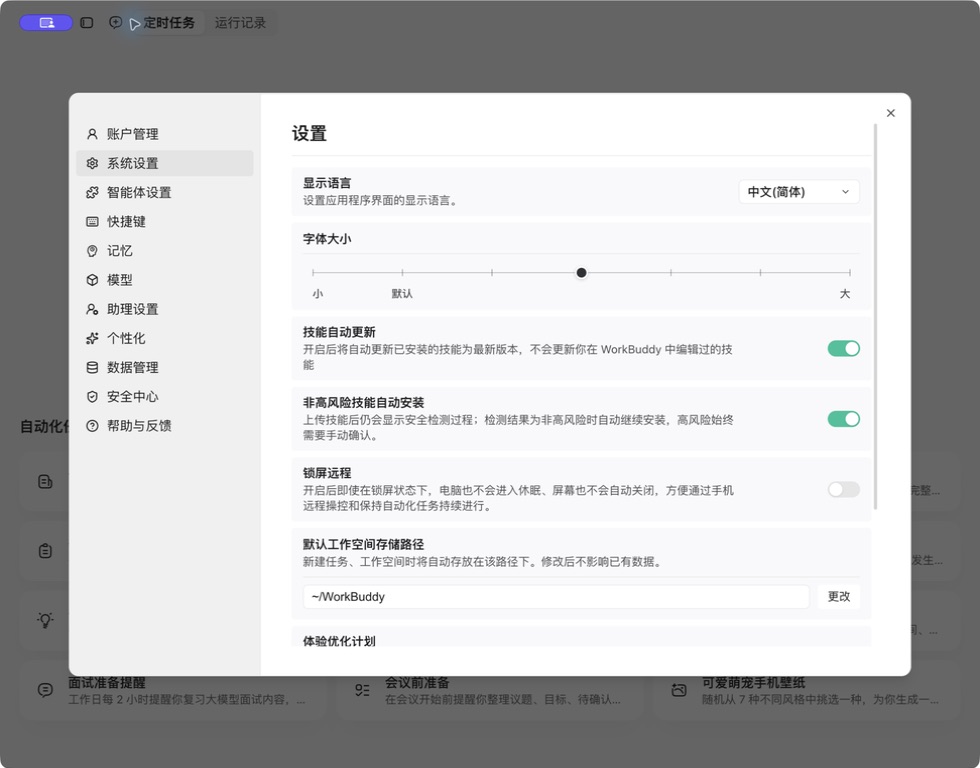Open 个性化 text entry

click(x=126, y=338)
